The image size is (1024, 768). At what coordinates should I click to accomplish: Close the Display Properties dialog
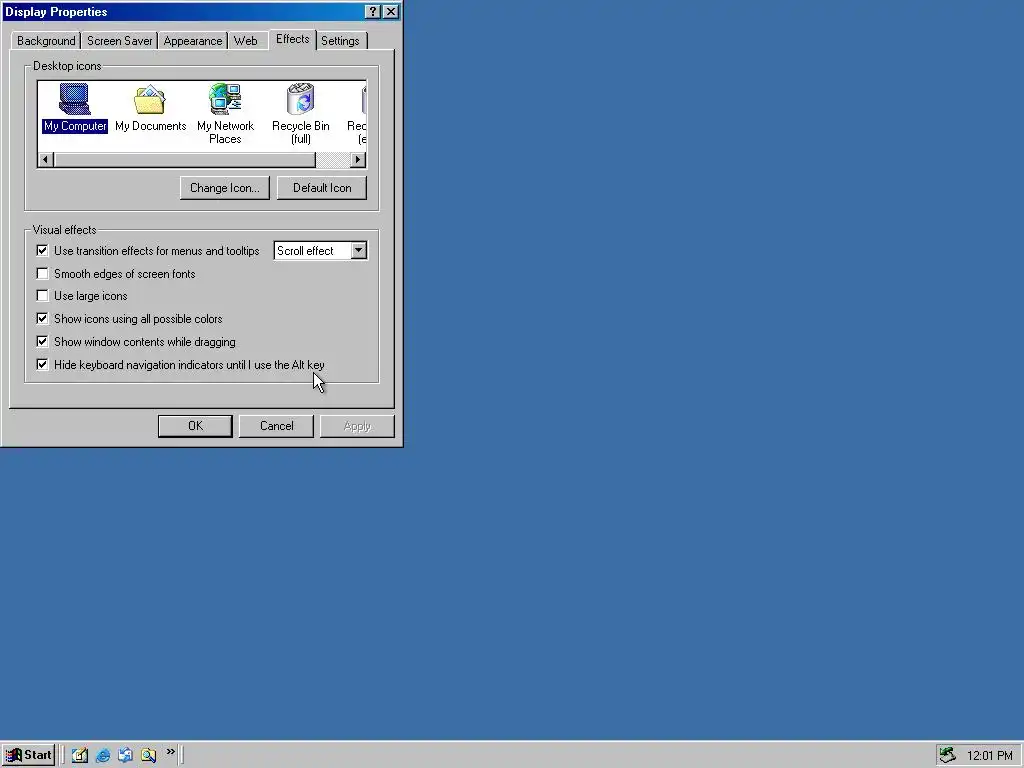[391, 12]
